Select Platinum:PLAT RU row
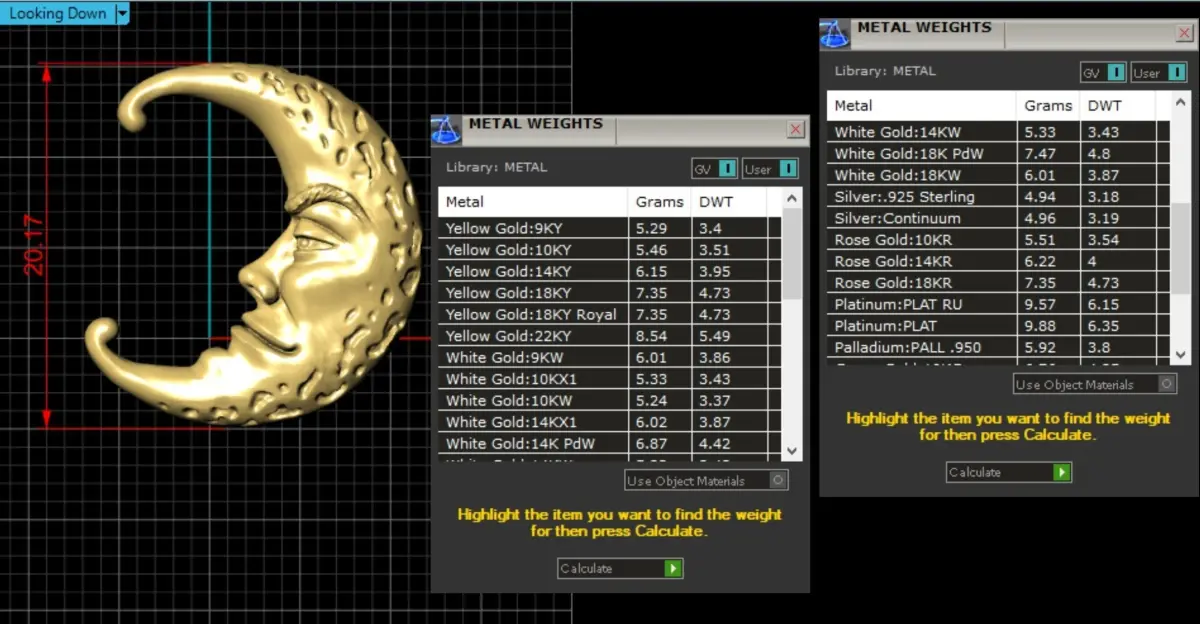The width and height of the screenshot is (1200, 624). (x=999, y=304)
